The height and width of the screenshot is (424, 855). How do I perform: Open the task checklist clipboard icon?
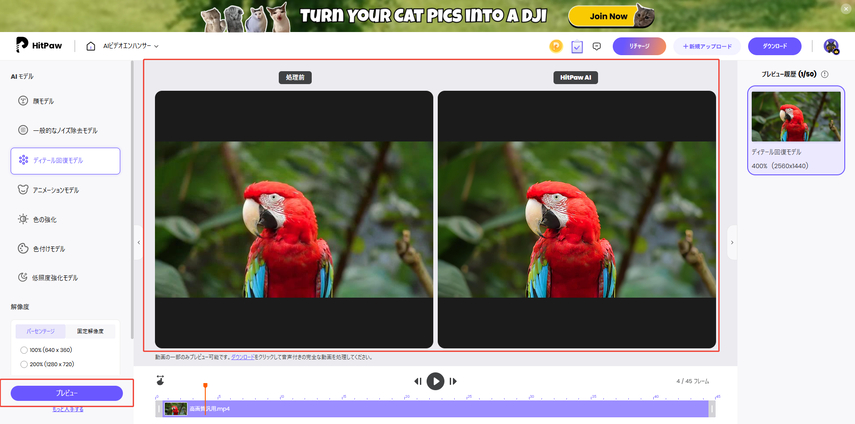577,46
